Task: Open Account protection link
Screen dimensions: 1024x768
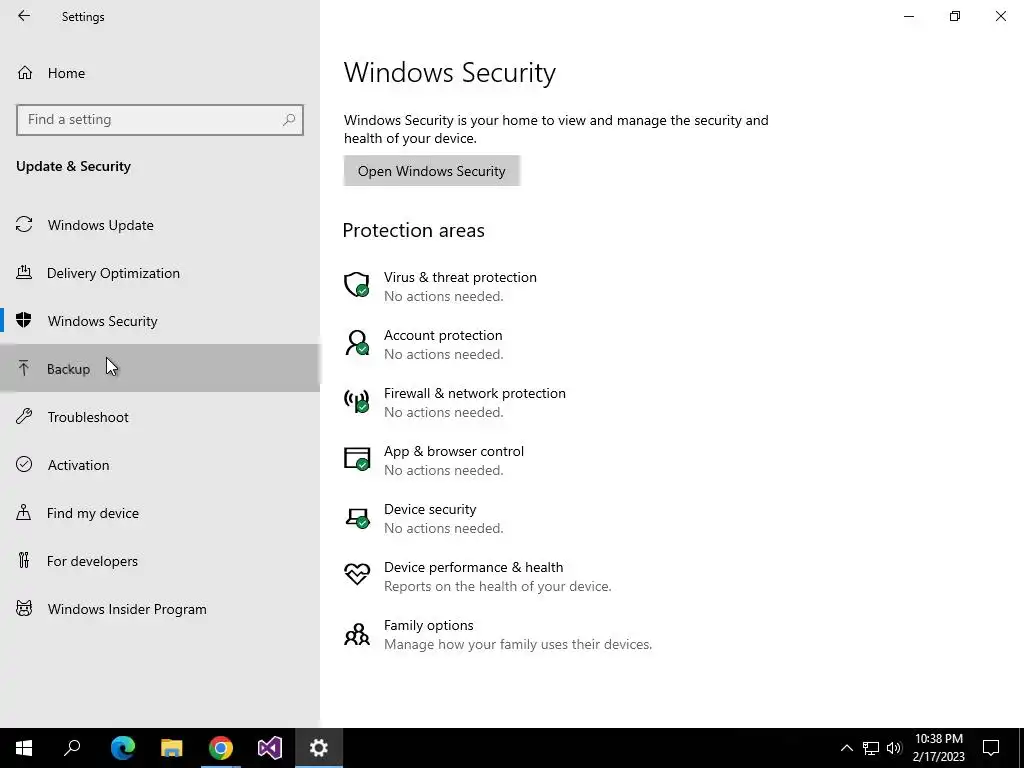Action: point(443,335)
